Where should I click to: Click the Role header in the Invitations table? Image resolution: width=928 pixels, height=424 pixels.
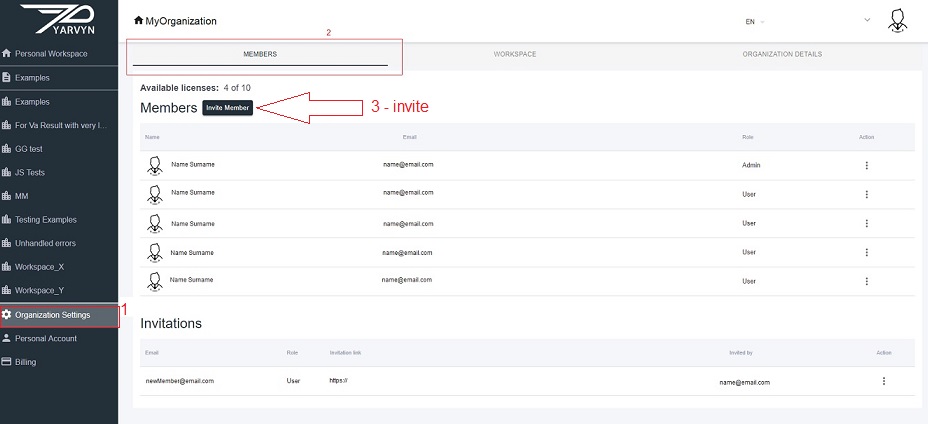292,353
